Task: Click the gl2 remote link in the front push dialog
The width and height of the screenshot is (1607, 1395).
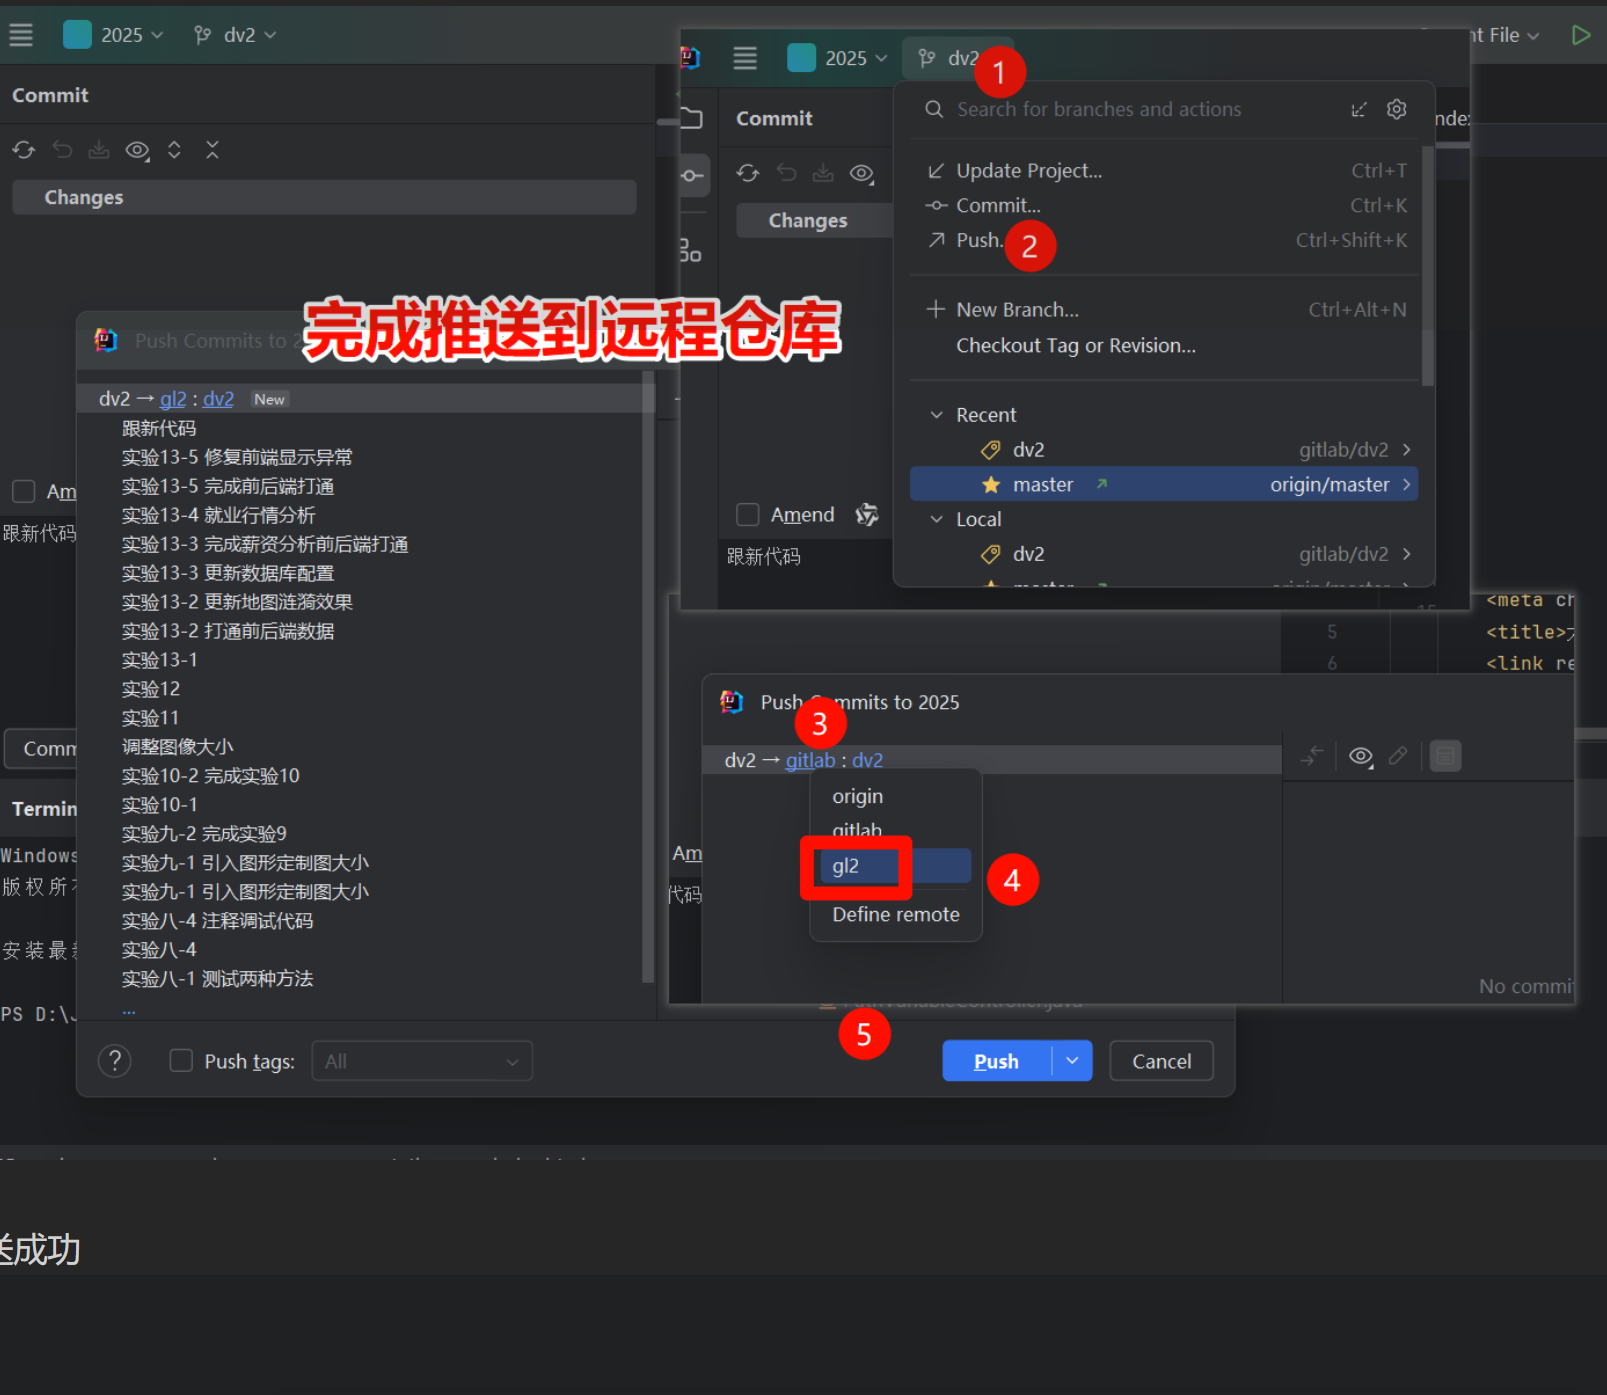Action: 173,399
